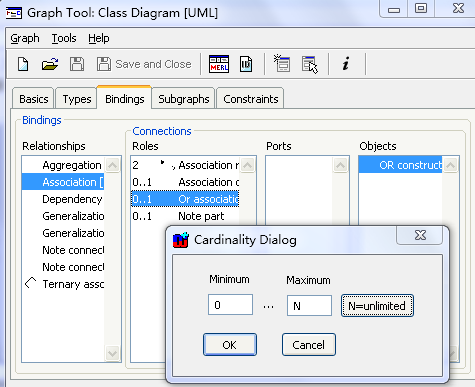Minimize the Graph Tool window
This screenshot has width=475, height=387.
point(394,9)
